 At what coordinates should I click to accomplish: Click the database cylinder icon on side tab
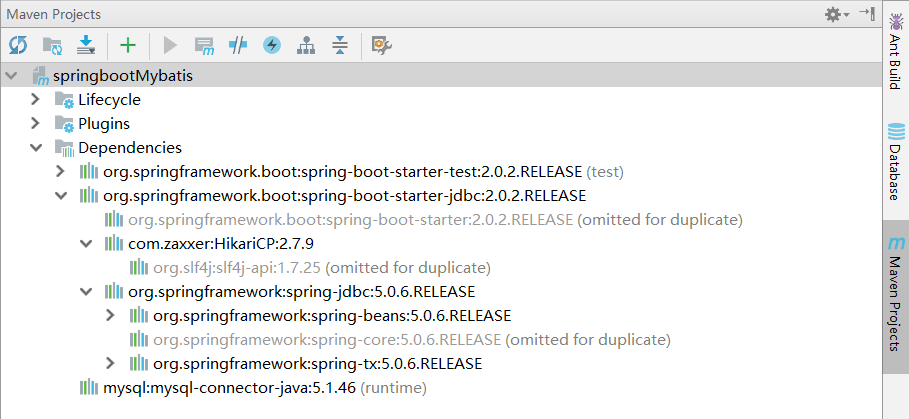click(896, 132)
